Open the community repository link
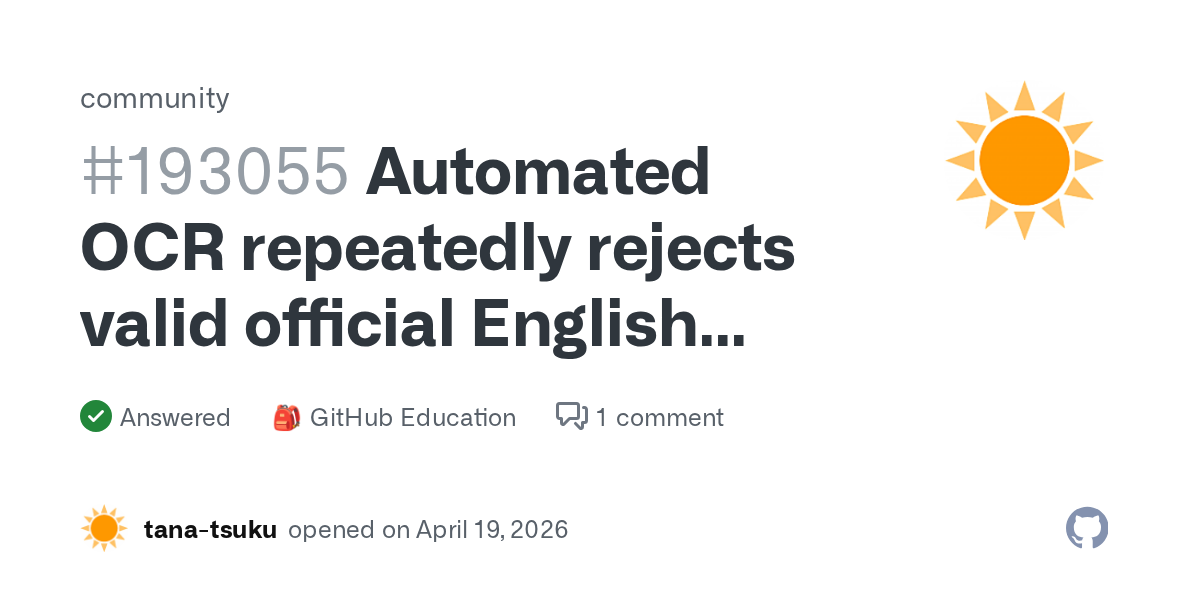 pos(154,98)
